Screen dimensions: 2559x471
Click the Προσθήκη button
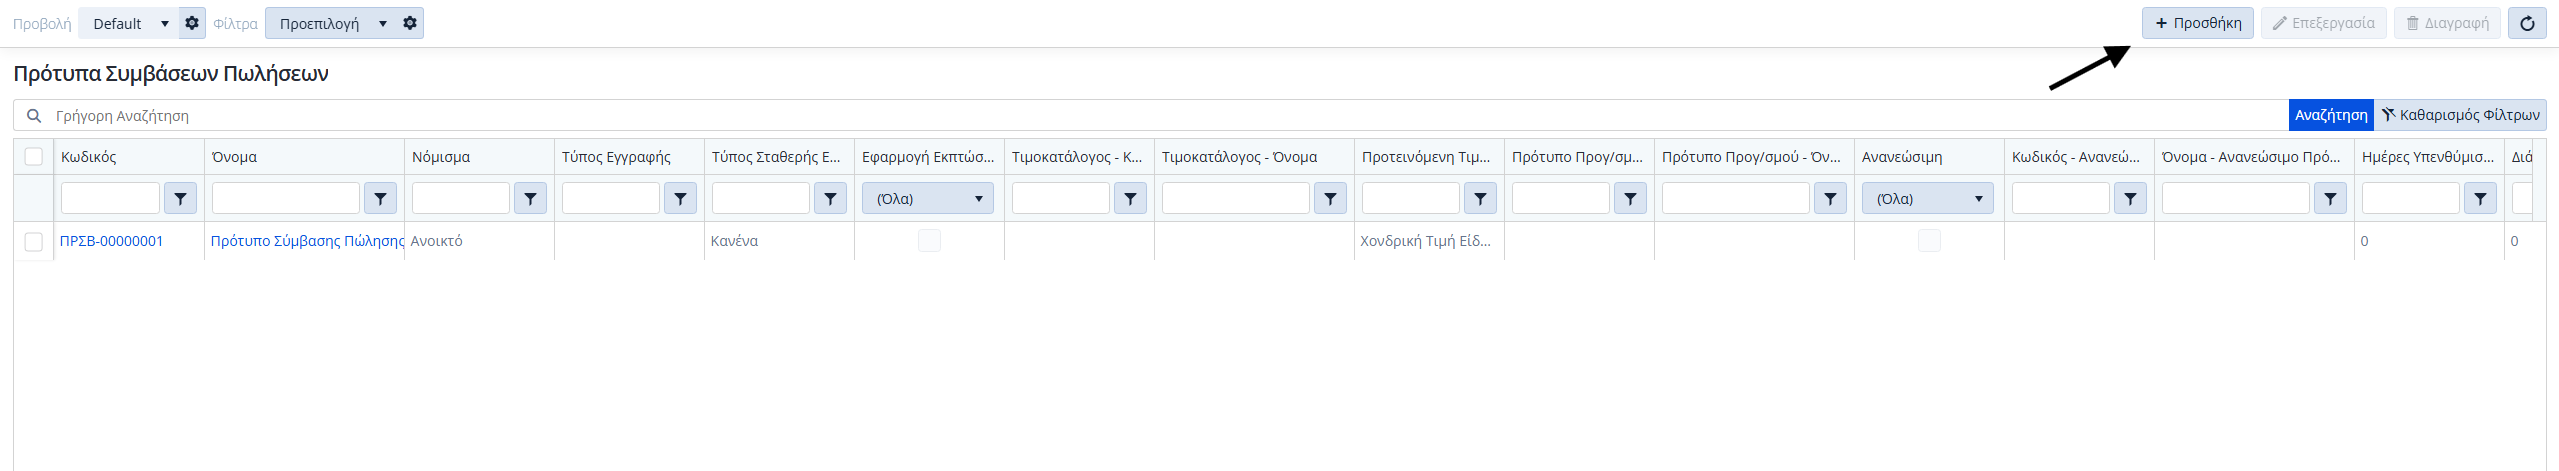(x=2197, y=23)
